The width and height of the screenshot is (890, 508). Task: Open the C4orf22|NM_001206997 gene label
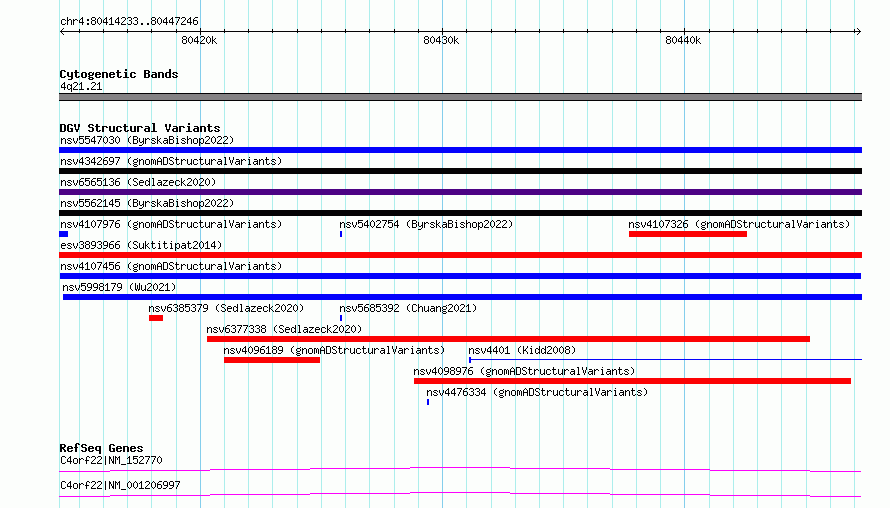pos(120,485)
